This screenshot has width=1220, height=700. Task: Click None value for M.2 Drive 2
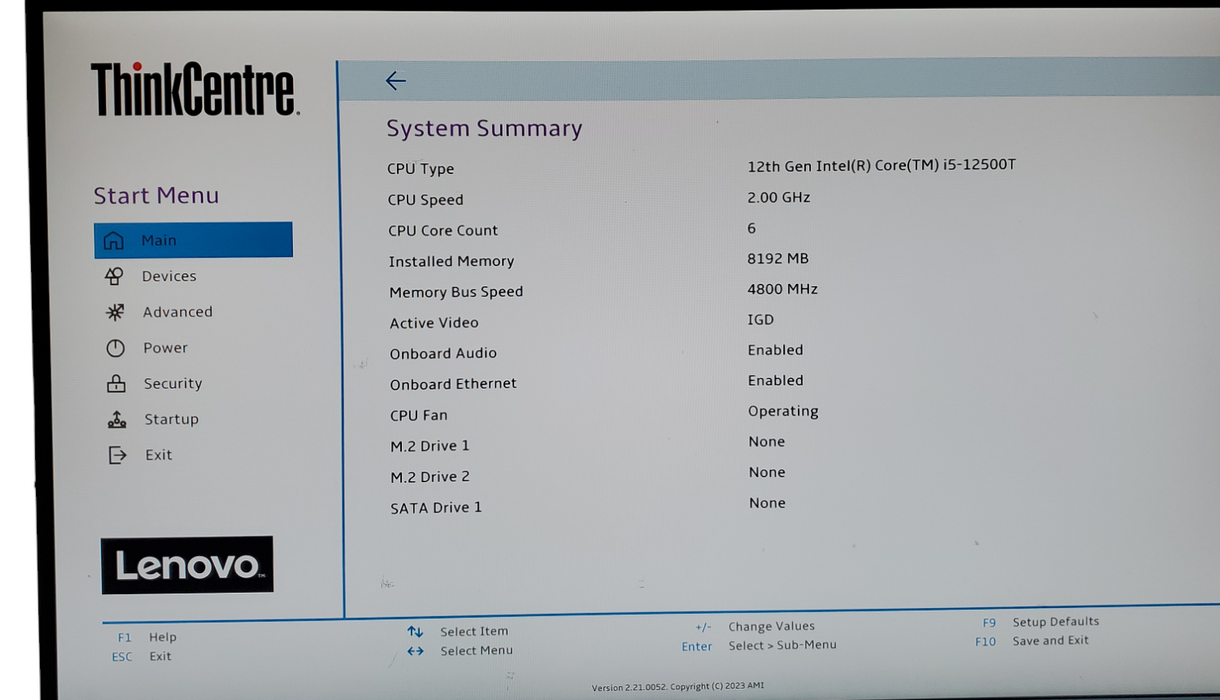[767, 472]
